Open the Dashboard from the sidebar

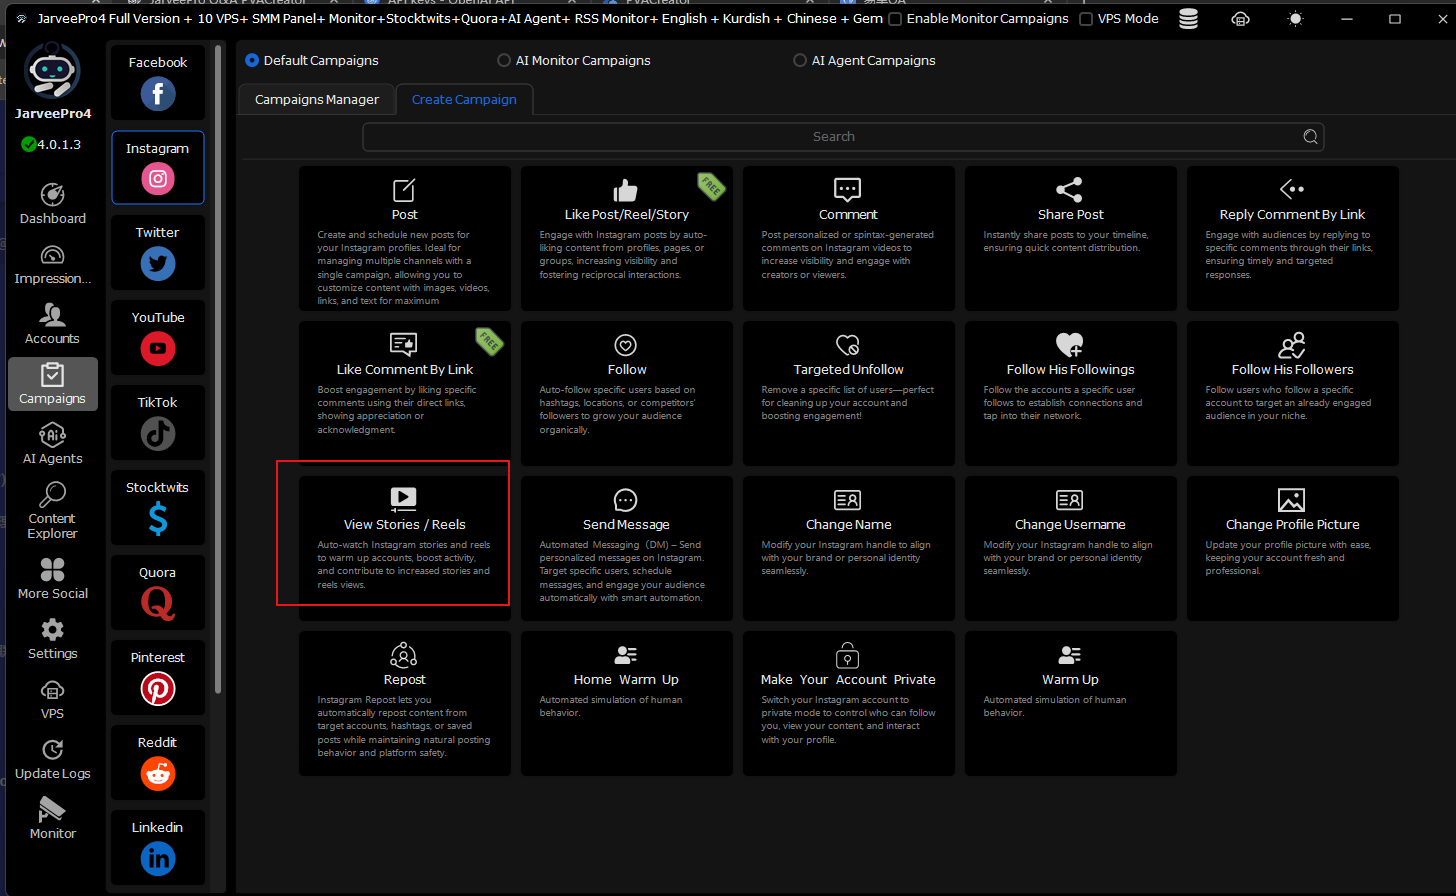coord(52,204)
